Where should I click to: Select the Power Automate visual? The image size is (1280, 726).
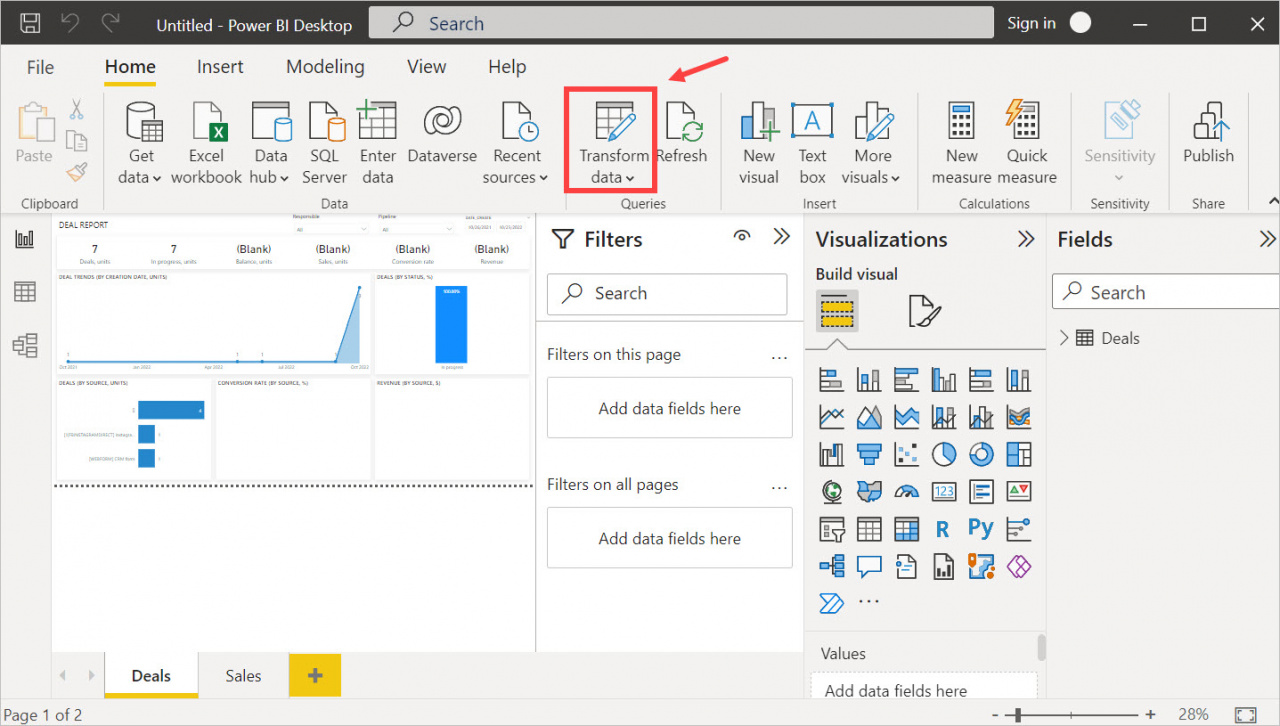(x=831, y=603)
